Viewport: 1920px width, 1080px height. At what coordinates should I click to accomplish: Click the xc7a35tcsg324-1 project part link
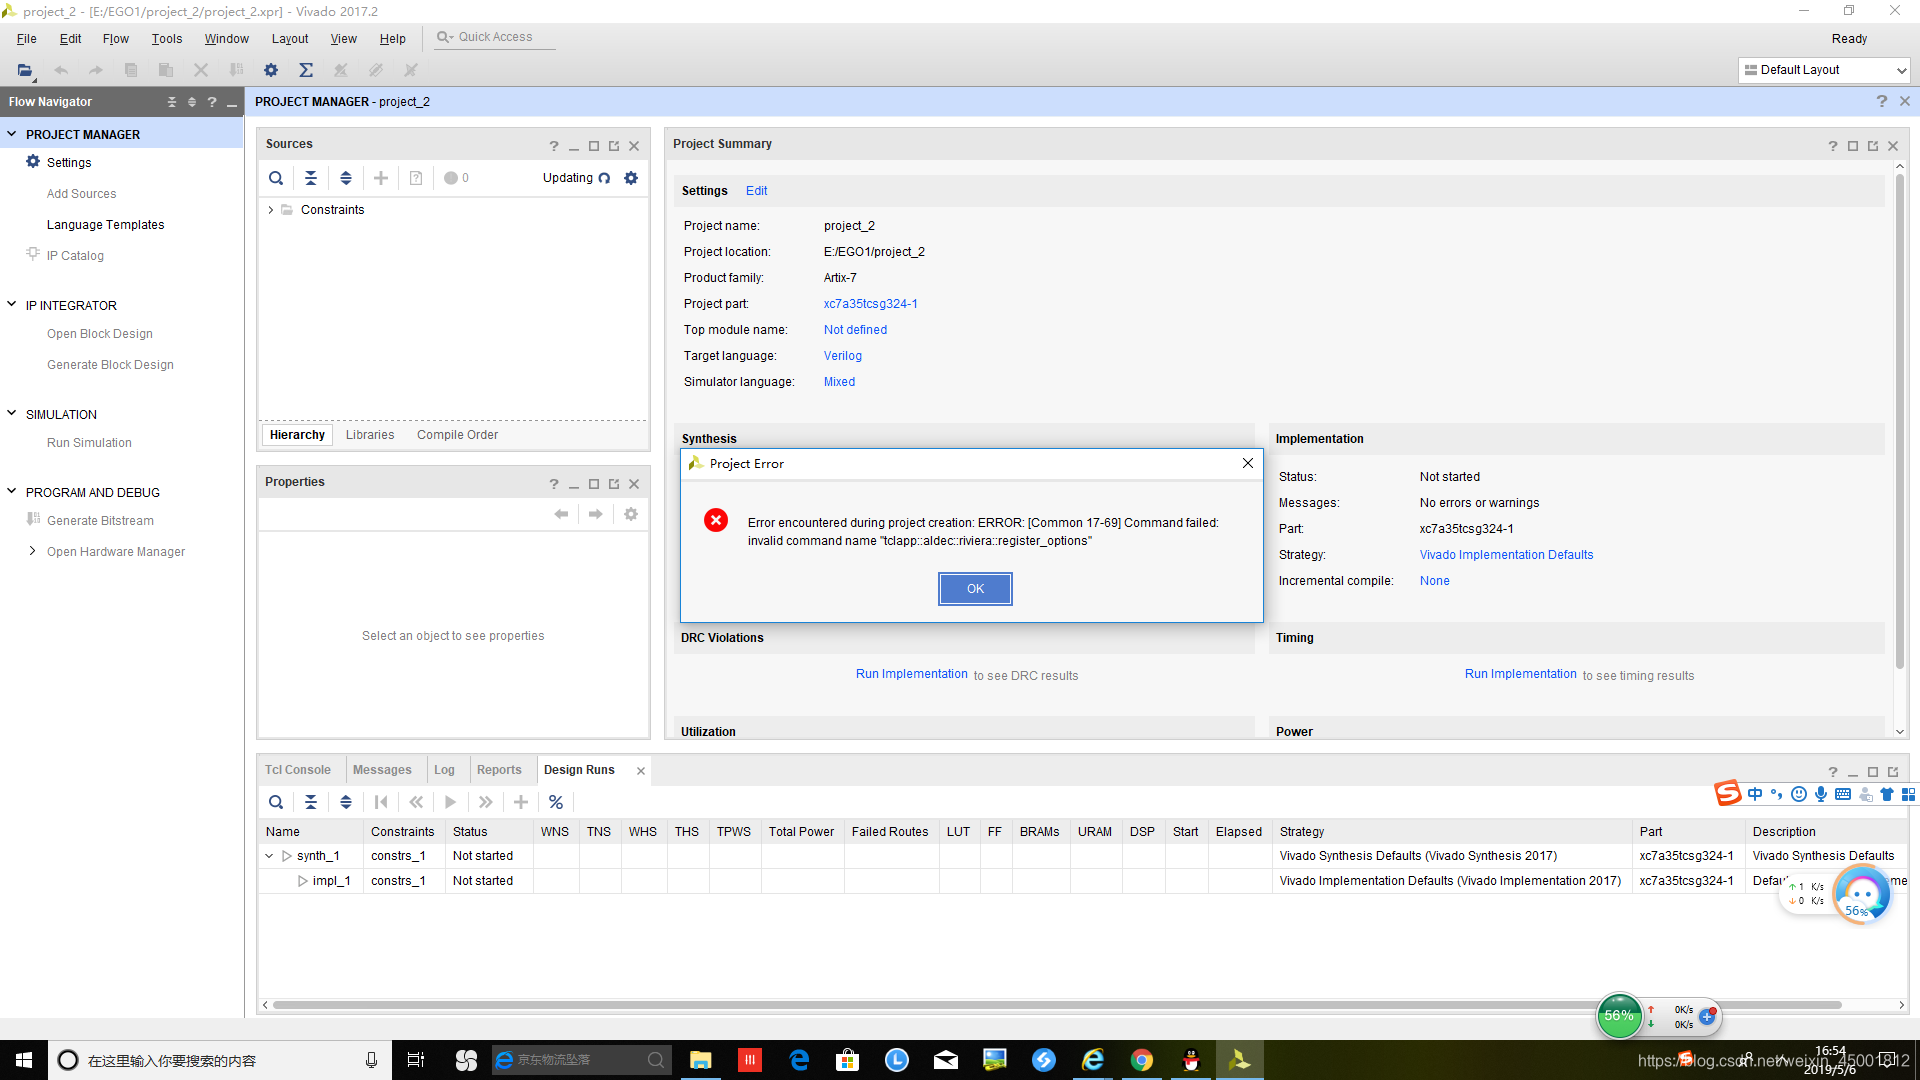871,304
